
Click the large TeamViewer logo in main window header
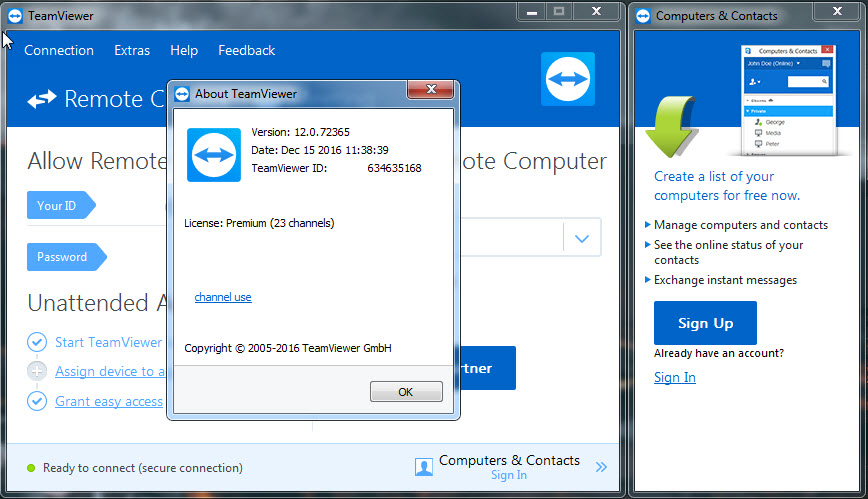[567, 79]
